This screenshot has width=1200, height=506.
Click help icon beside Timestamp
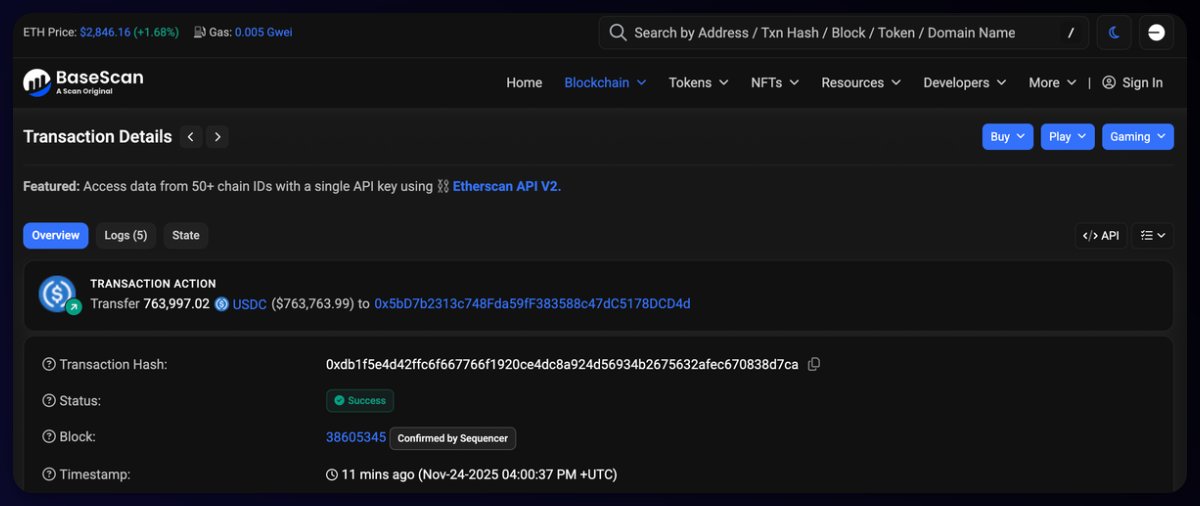pyautogui.click(x=49, y=474)
